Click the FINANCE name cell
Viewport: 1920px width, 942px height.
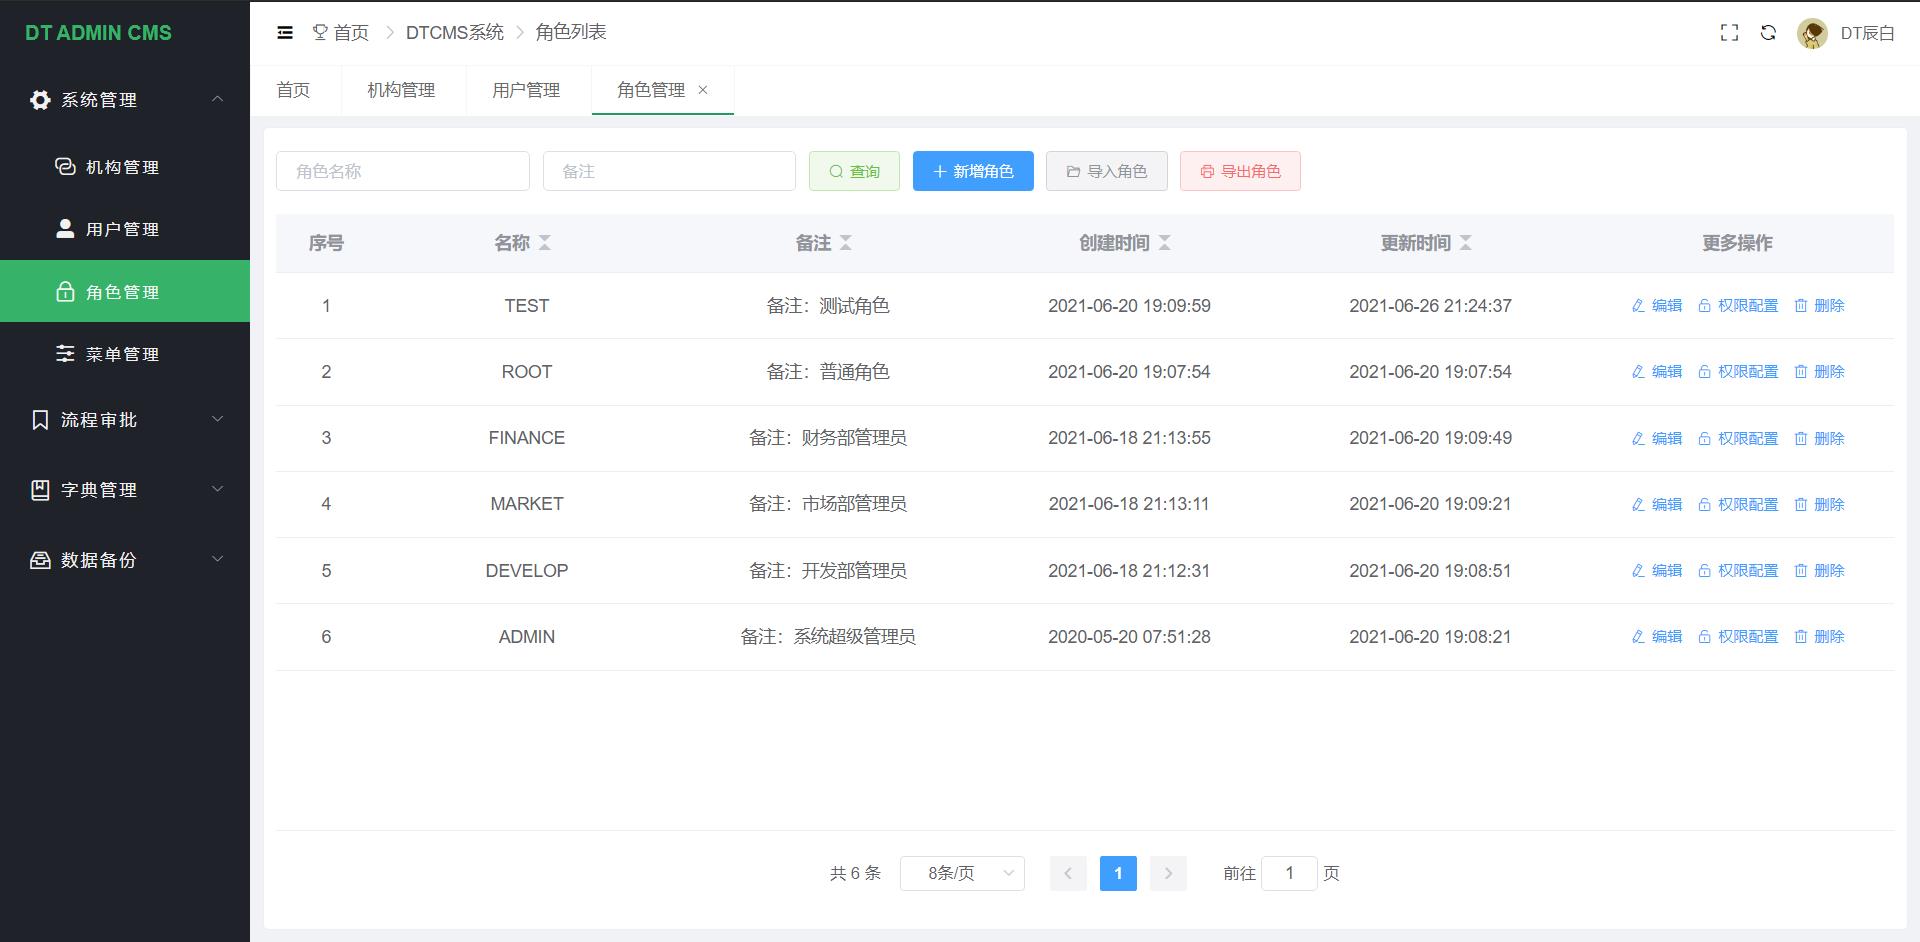[x=527, y=438]
